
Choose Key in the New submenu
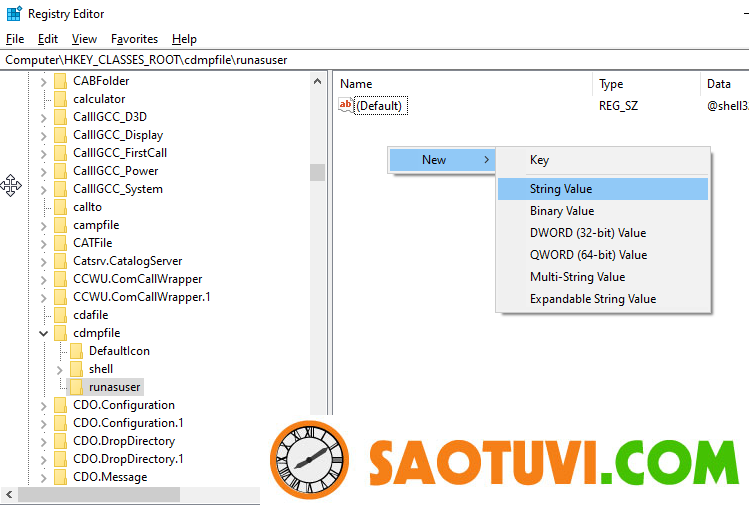tap(603, 160)
